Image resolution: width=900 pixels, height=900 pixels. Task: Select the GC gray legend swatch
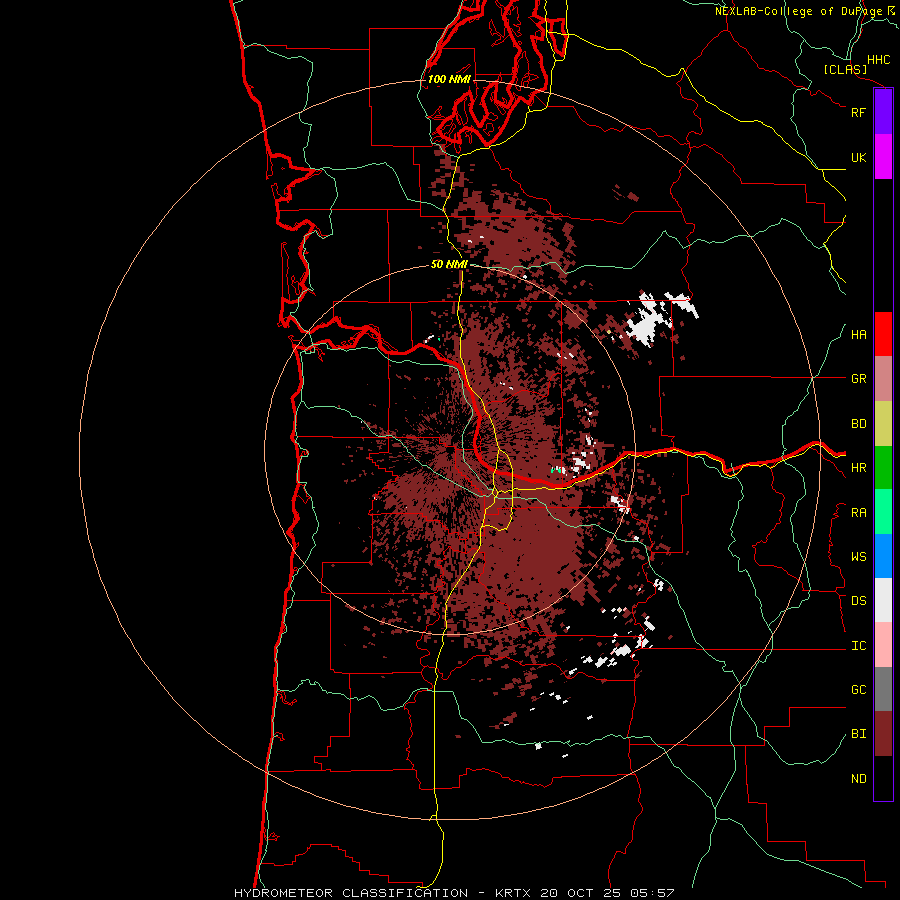point(883,689)
